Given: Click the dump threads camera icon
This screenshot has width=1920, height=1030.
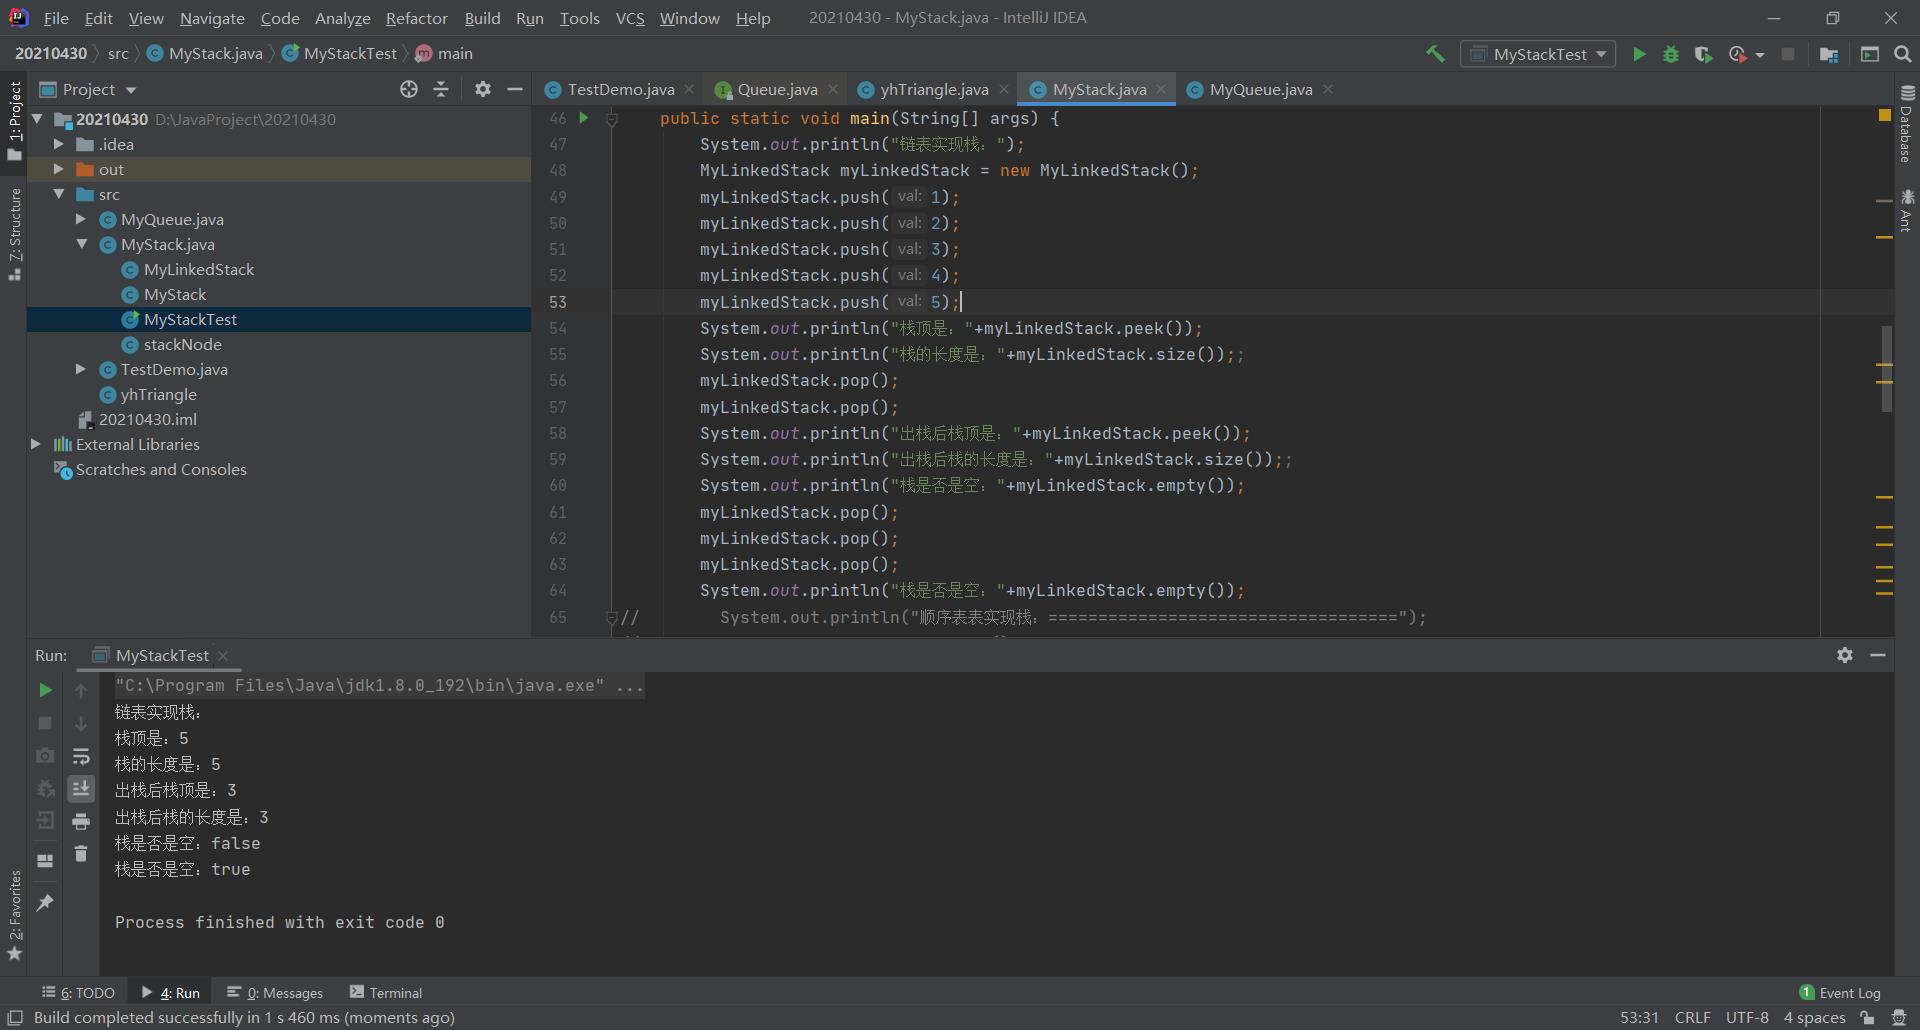Looking at the screenshot, I should pyautogui.click(x=45, y=756).
